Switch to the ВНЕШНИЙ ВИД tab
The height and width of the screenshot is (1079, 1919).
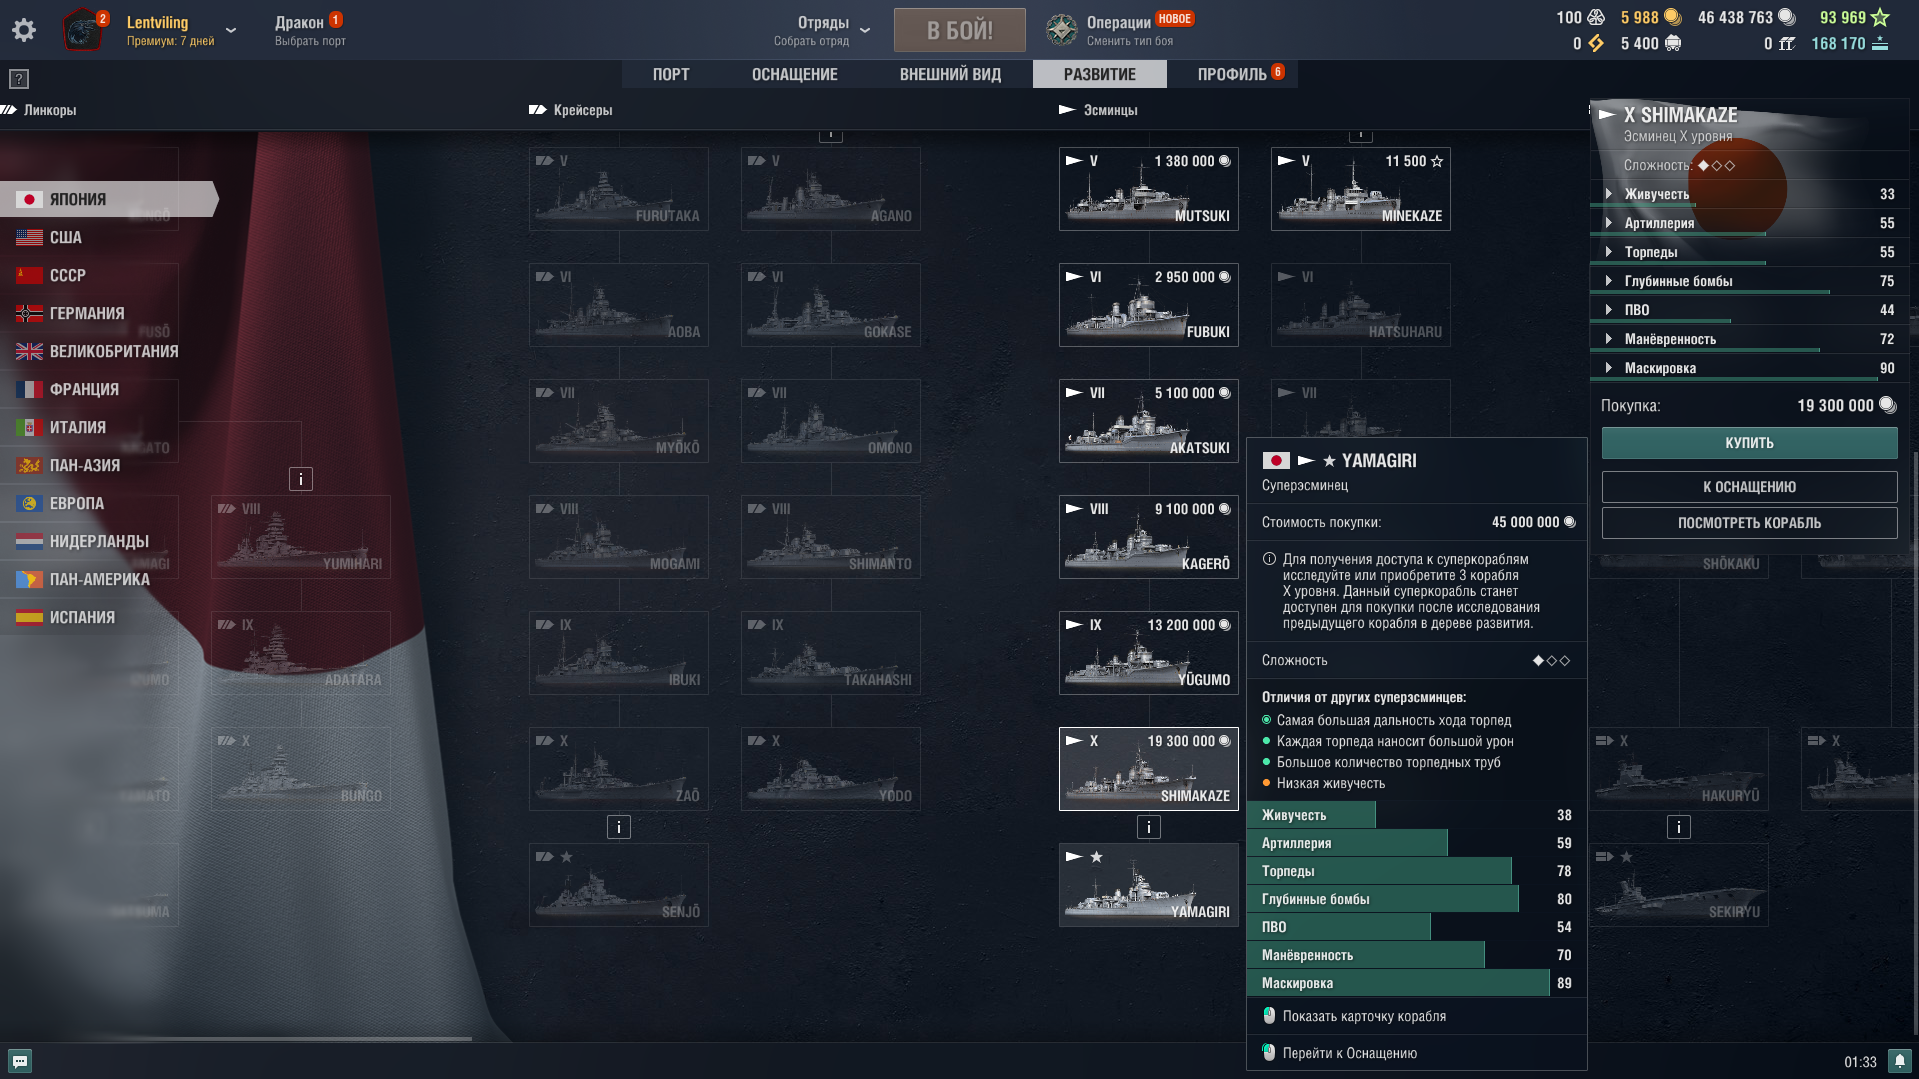pyautogui.click(x=950, y=74)
